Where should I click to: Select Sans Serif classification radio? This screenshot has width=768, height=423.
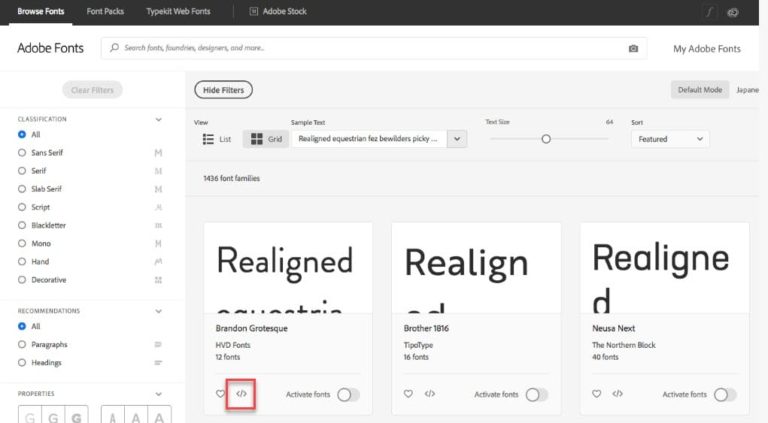[x=22, y=153]
